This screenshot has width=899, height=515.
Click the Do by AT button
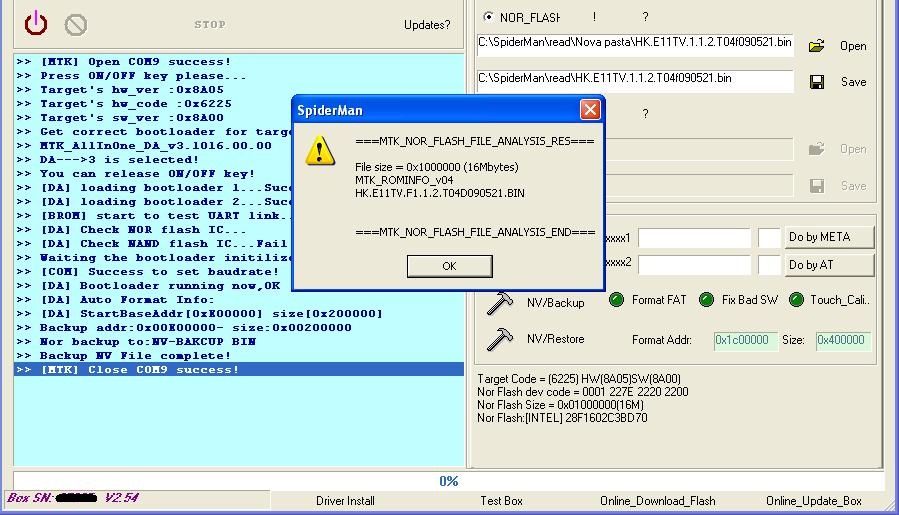click(x=829, y=265)
